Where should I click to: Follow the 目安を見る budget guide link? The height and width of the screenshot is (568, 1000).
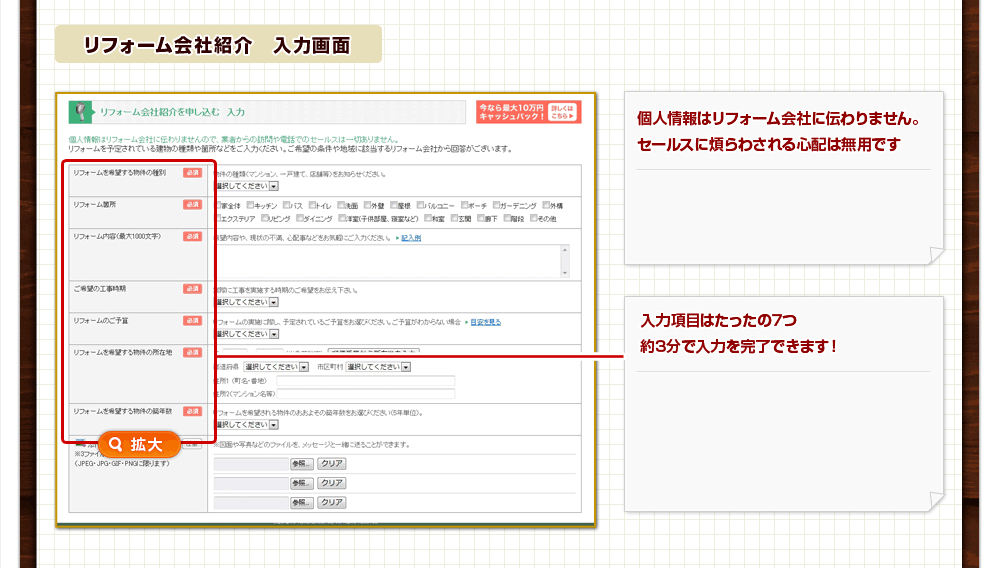click(x=486, y=322)
